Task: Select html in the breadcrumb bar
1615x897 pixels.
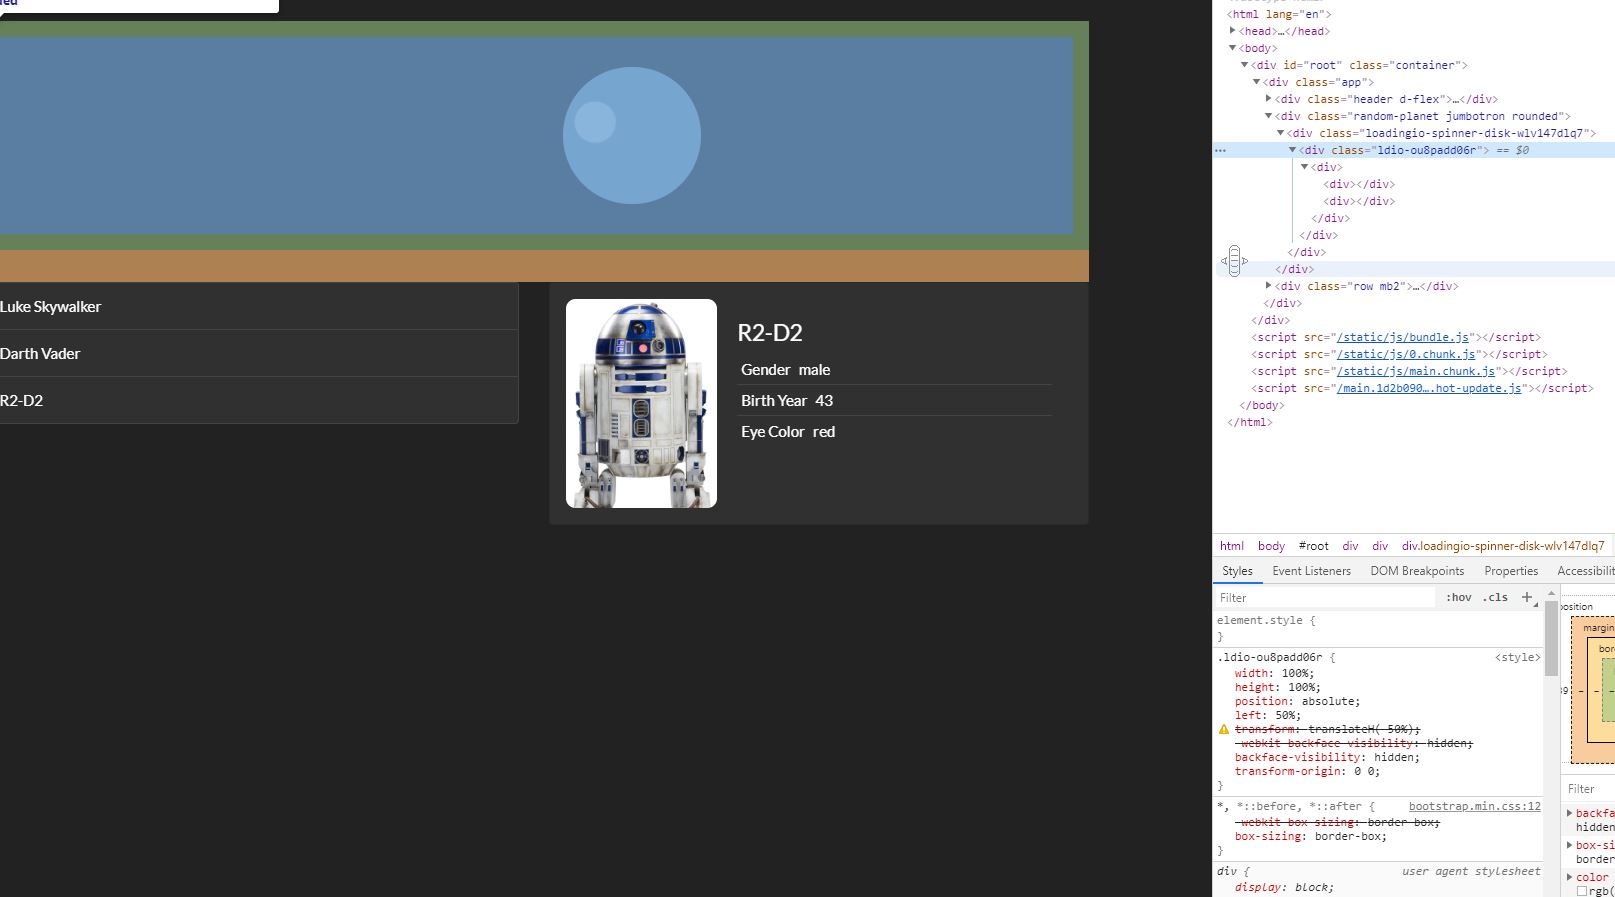Action: click(x=1232, y=546)
